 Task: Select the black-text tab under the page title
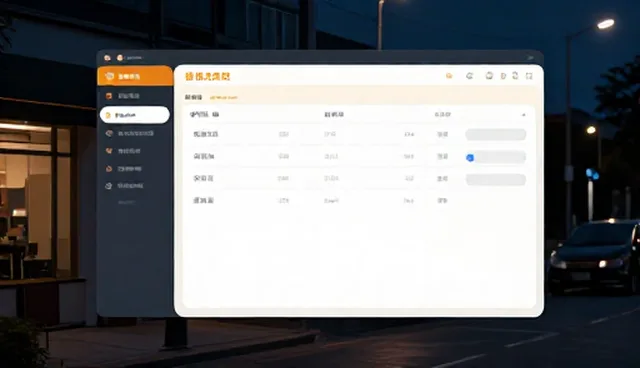(193, 97)
